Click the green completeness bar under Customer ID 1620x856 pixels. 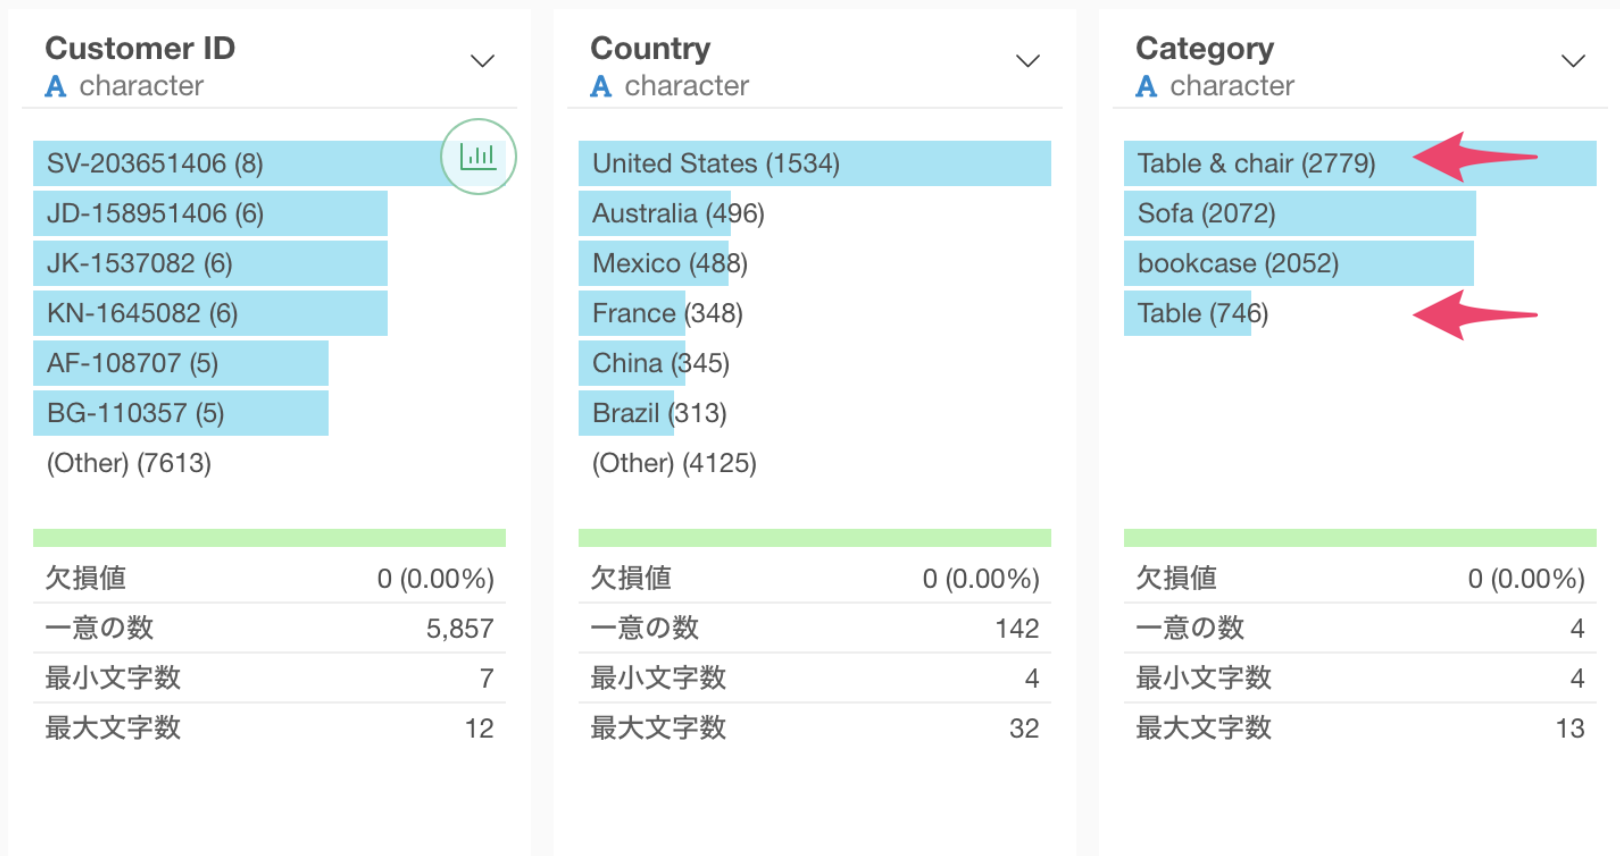click(269, 538)
